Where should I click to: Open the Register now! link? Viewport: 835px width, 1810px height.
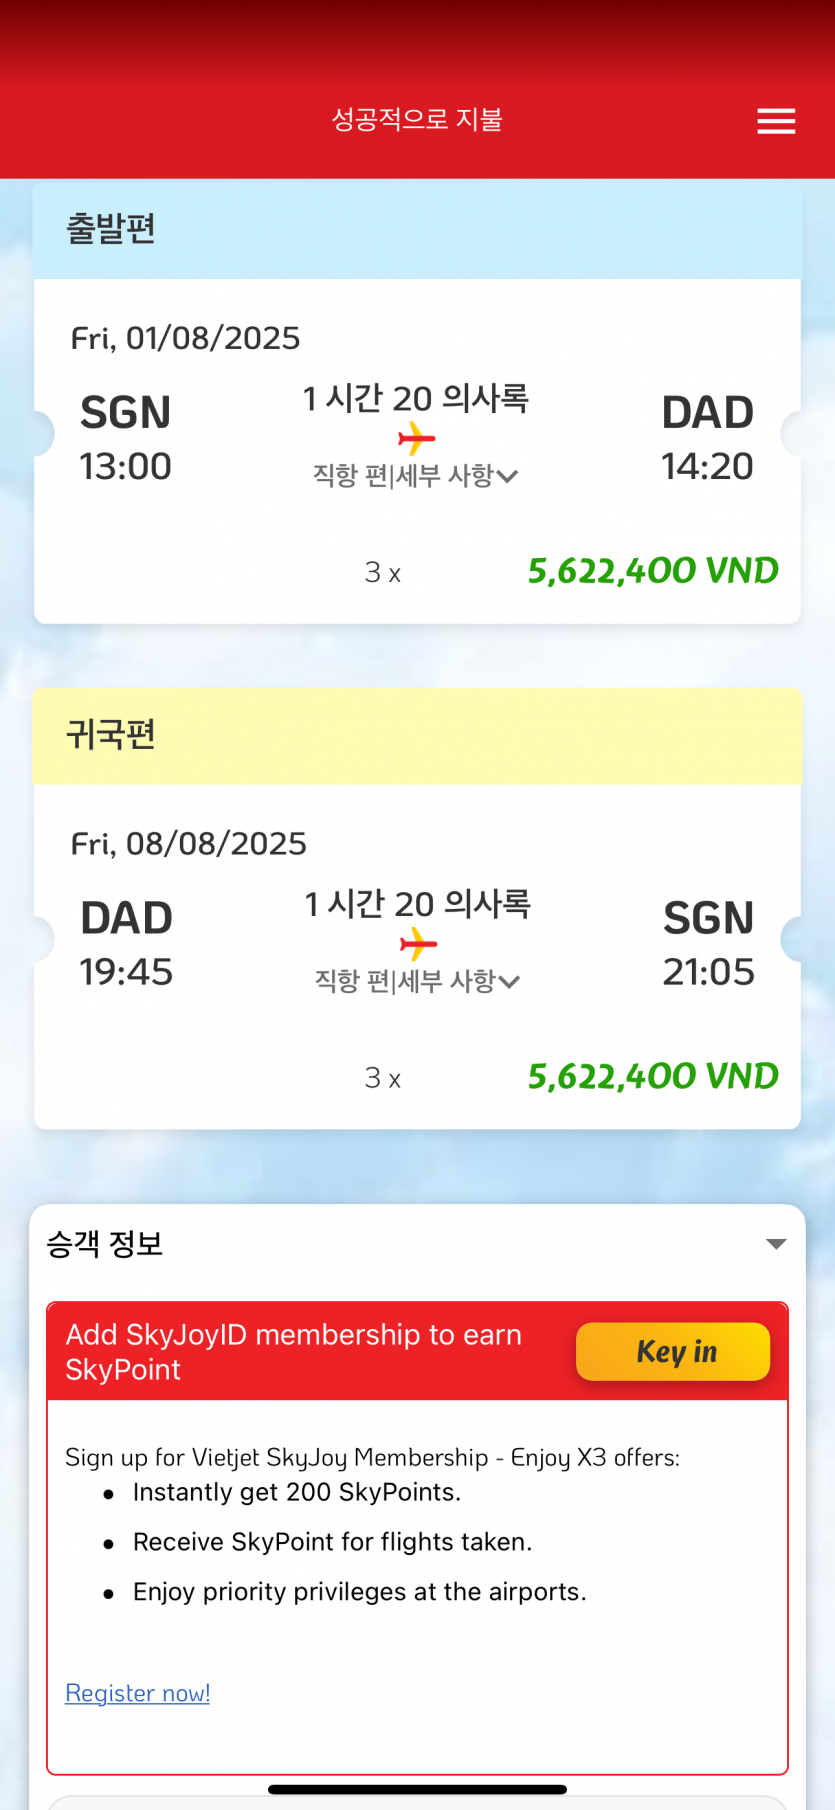coord(138,1693)
